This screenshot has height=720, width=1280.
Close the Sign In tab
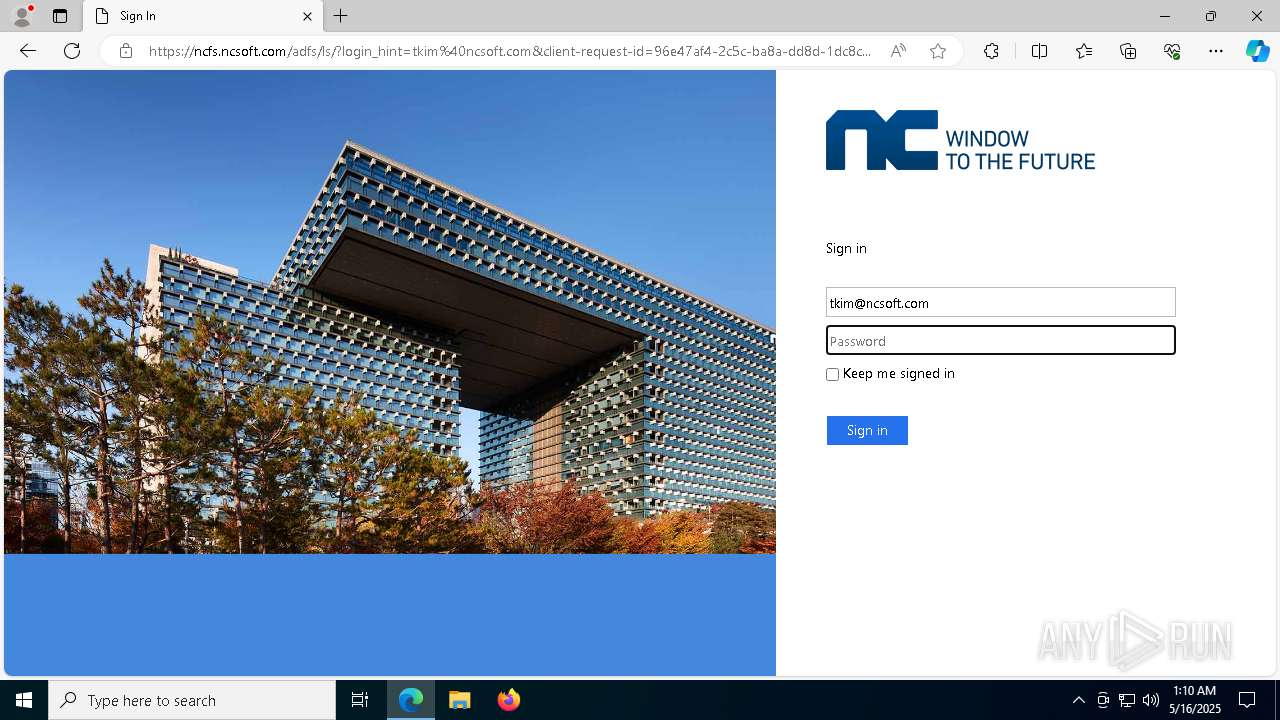(x=307, y=16)
